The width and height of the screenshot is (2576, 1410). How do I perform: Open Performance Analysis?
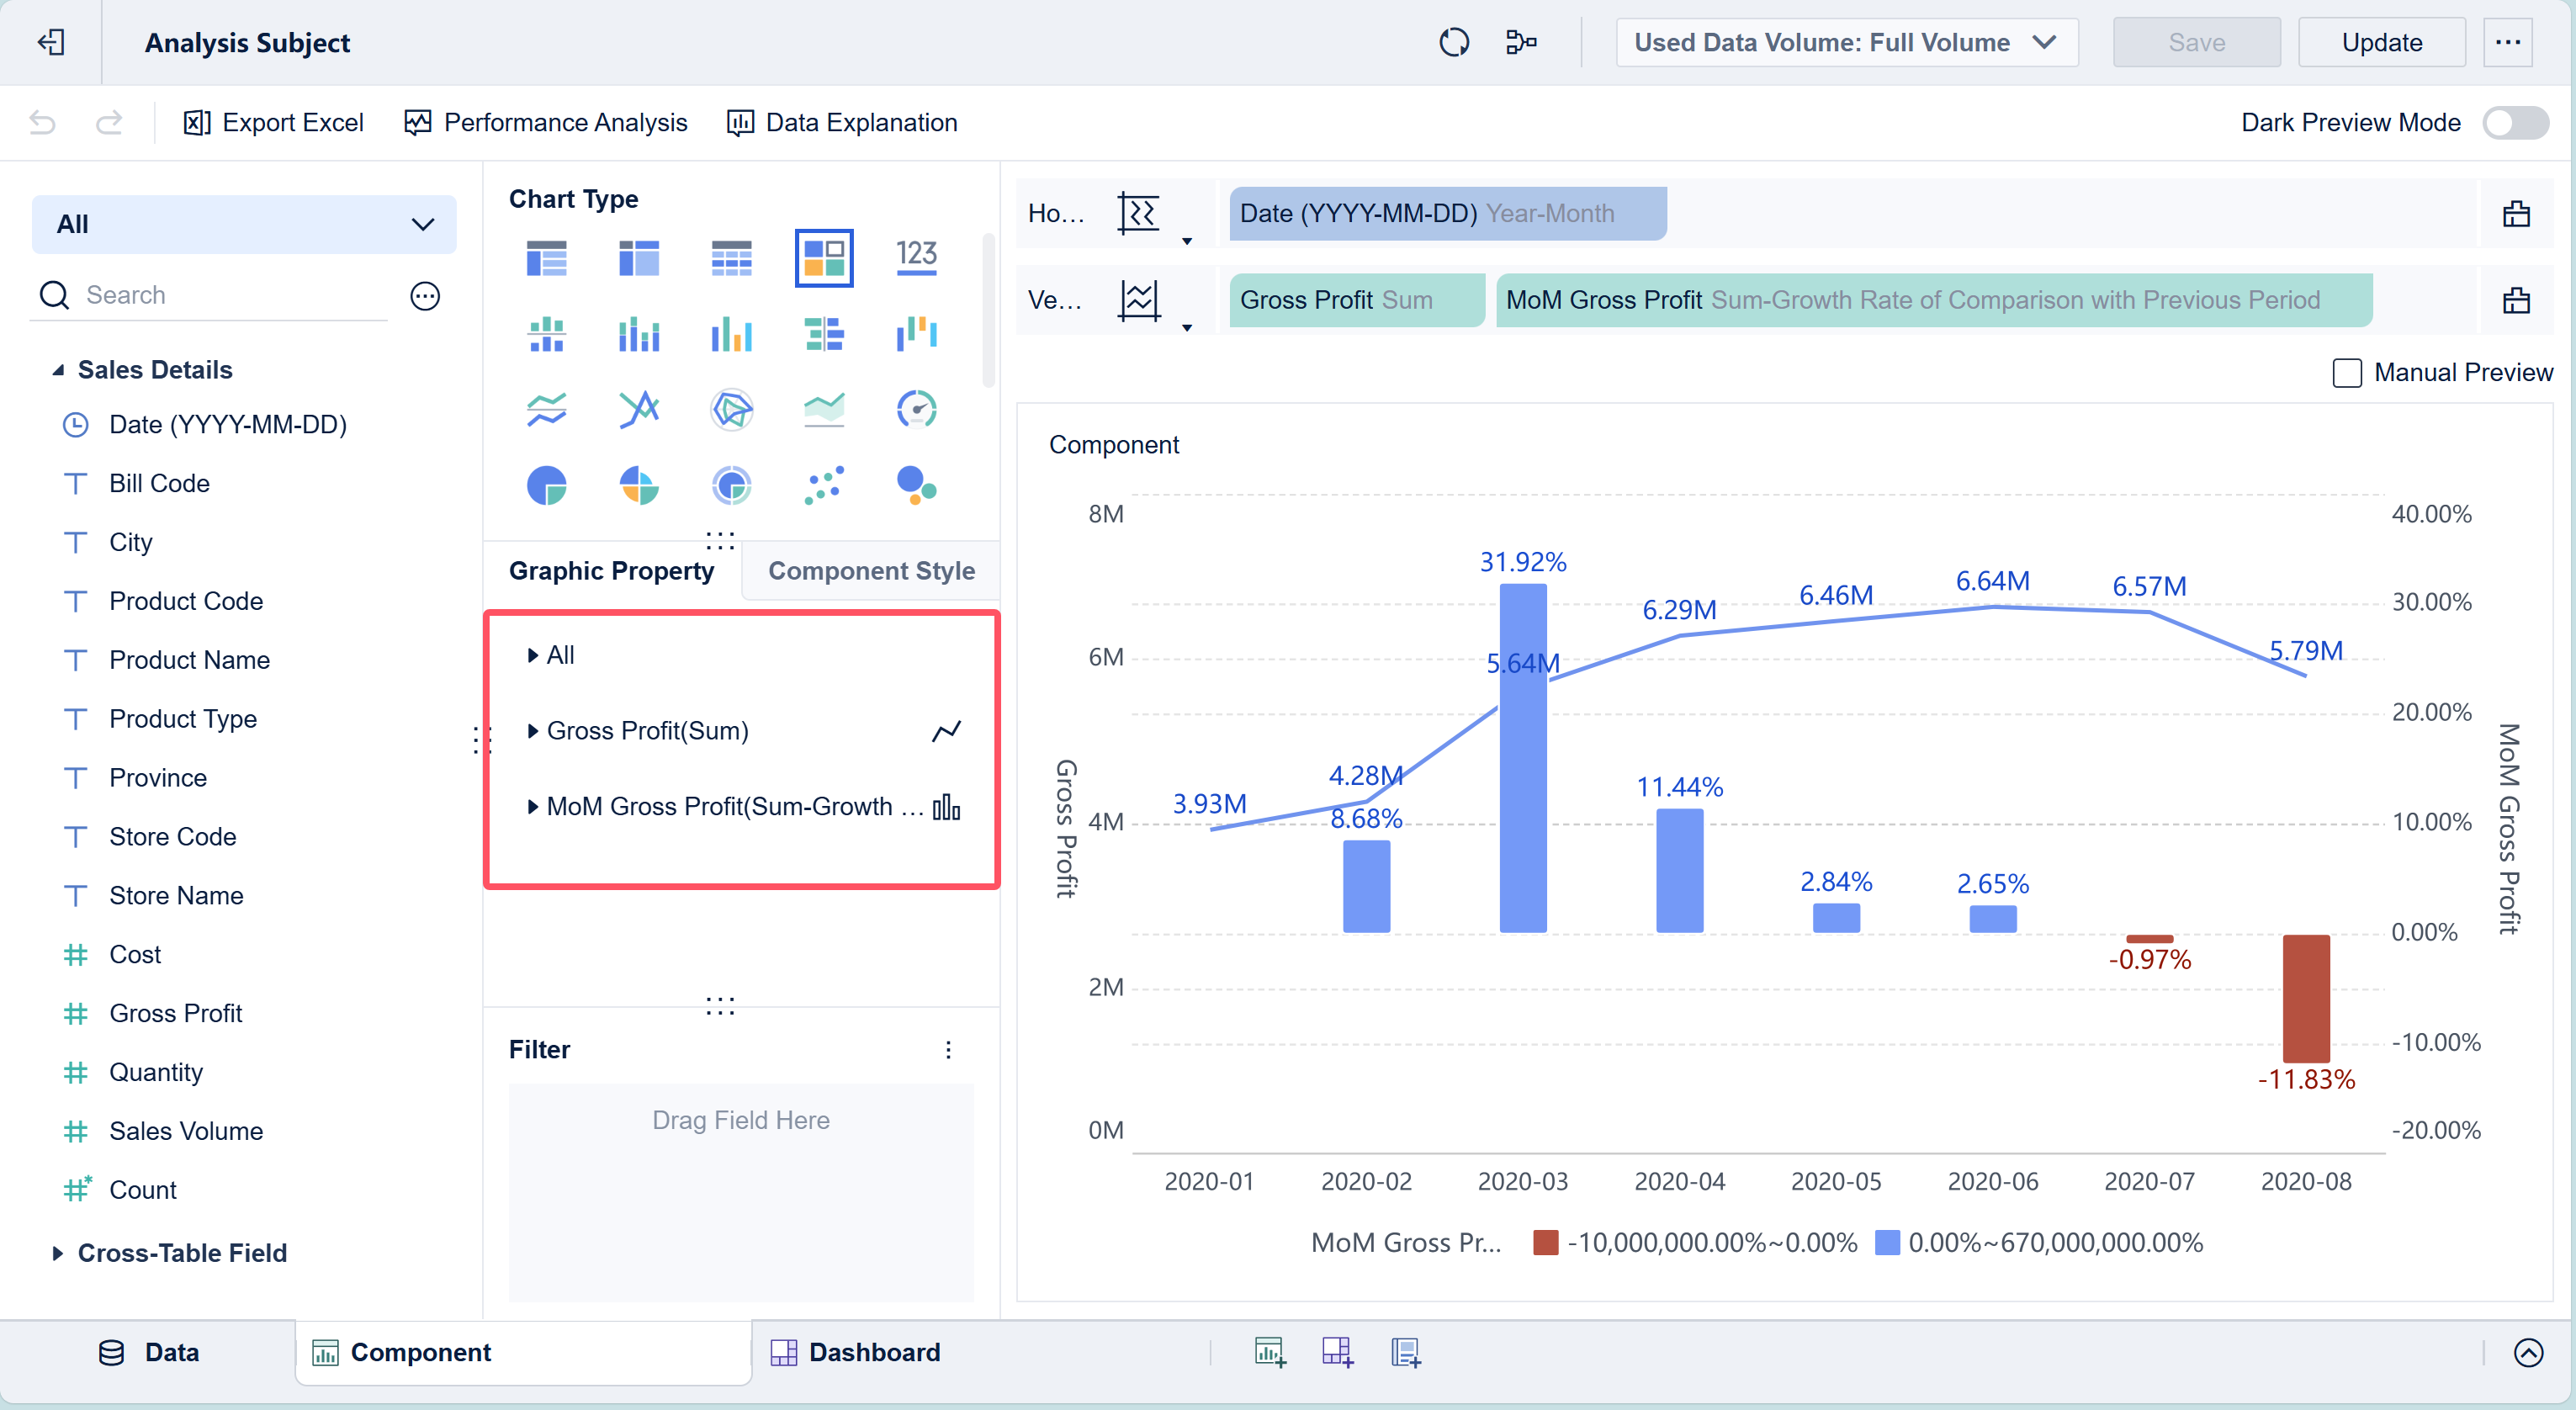click(x=545, y=123)
